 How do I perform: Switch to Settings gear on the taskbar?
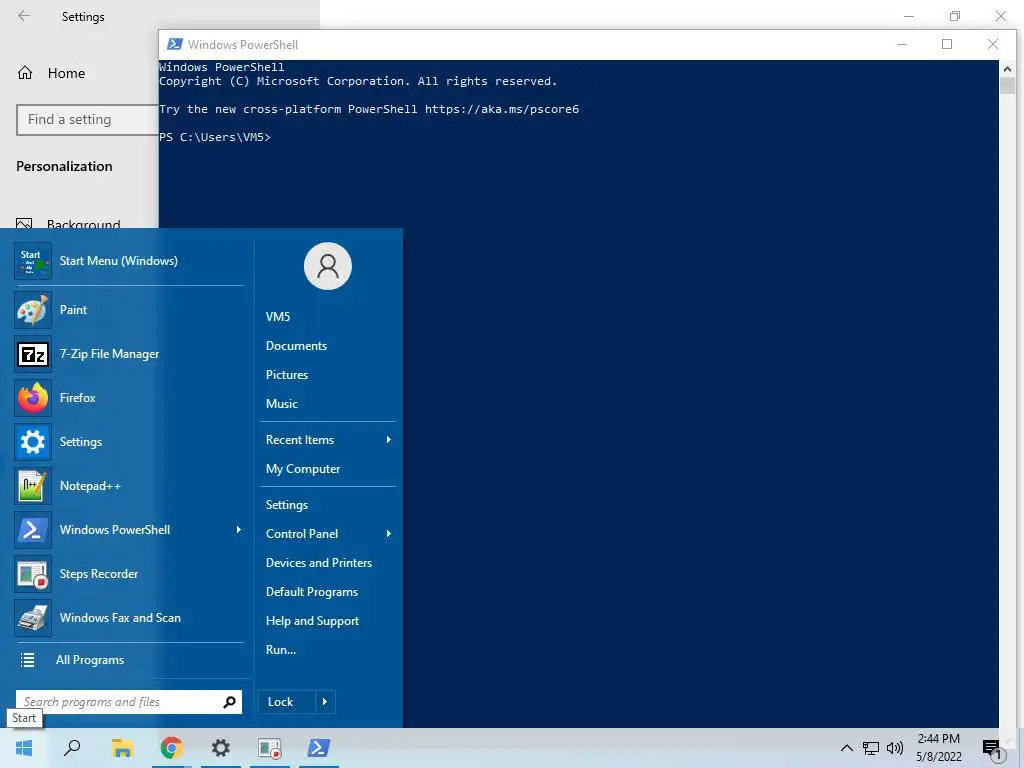click(x=221, y=748)
